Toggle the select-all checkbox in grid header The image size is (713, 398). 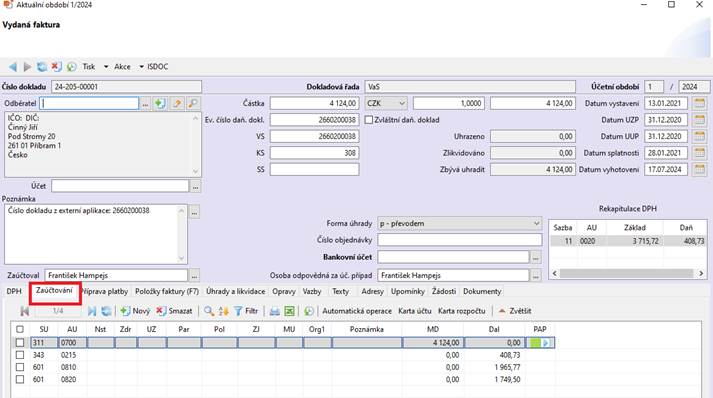pyautogui.click(x=20, y=329)
